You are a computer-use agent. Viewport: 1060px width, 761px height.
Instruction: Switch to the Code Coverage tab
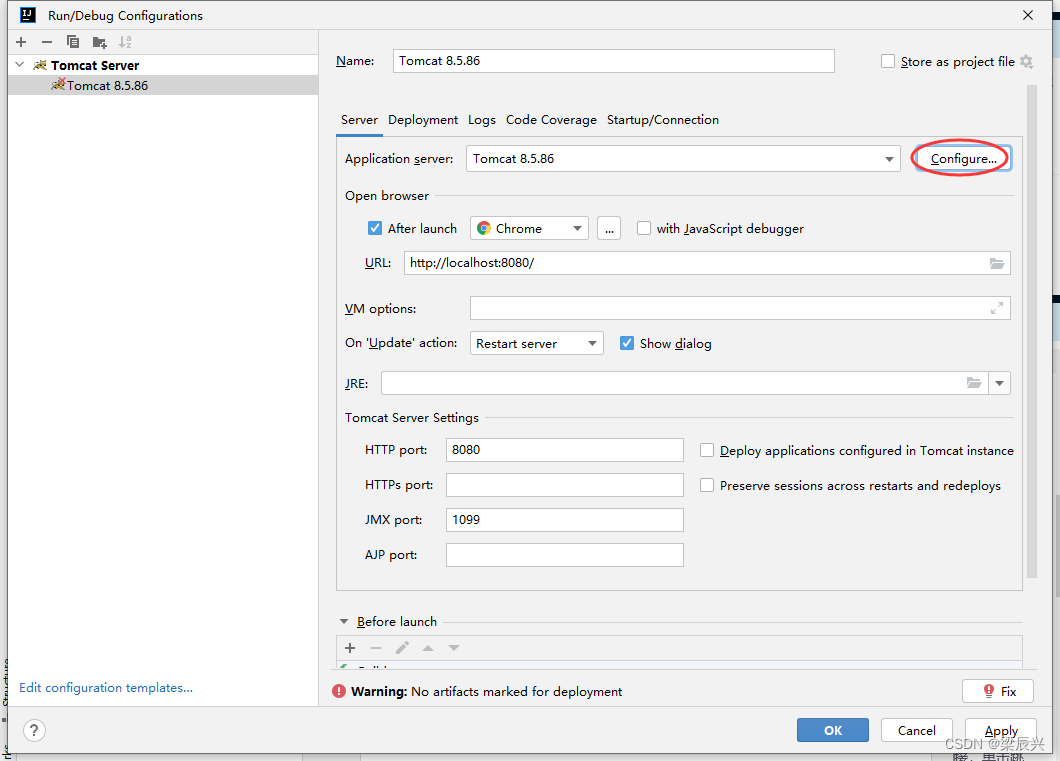[551, 120]
